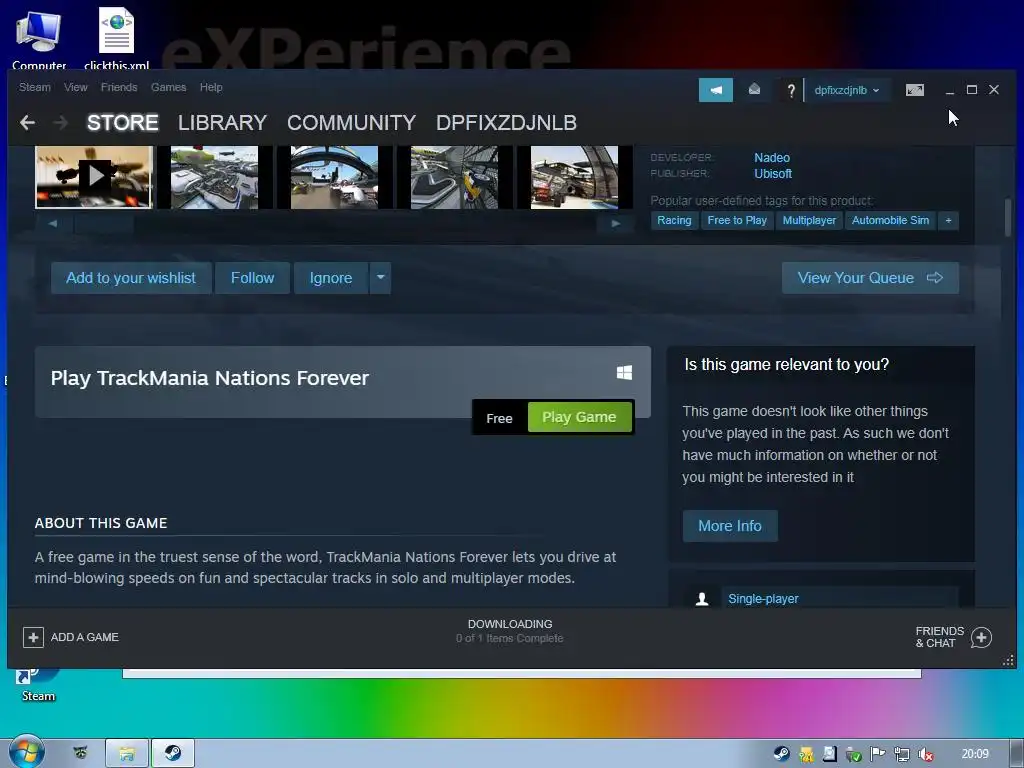Screen dimensions: 1024x768
Task: Switch to the COMMUNITY tab
Action: tap(351, 123)
